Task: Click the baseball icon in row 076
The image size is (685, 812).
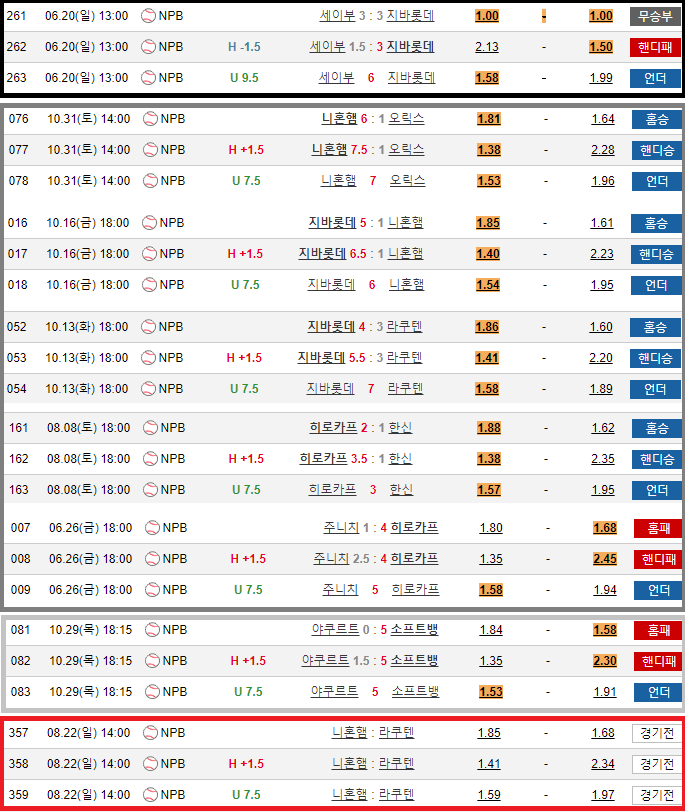Action: pyautogui.click(x=151, y=119)
